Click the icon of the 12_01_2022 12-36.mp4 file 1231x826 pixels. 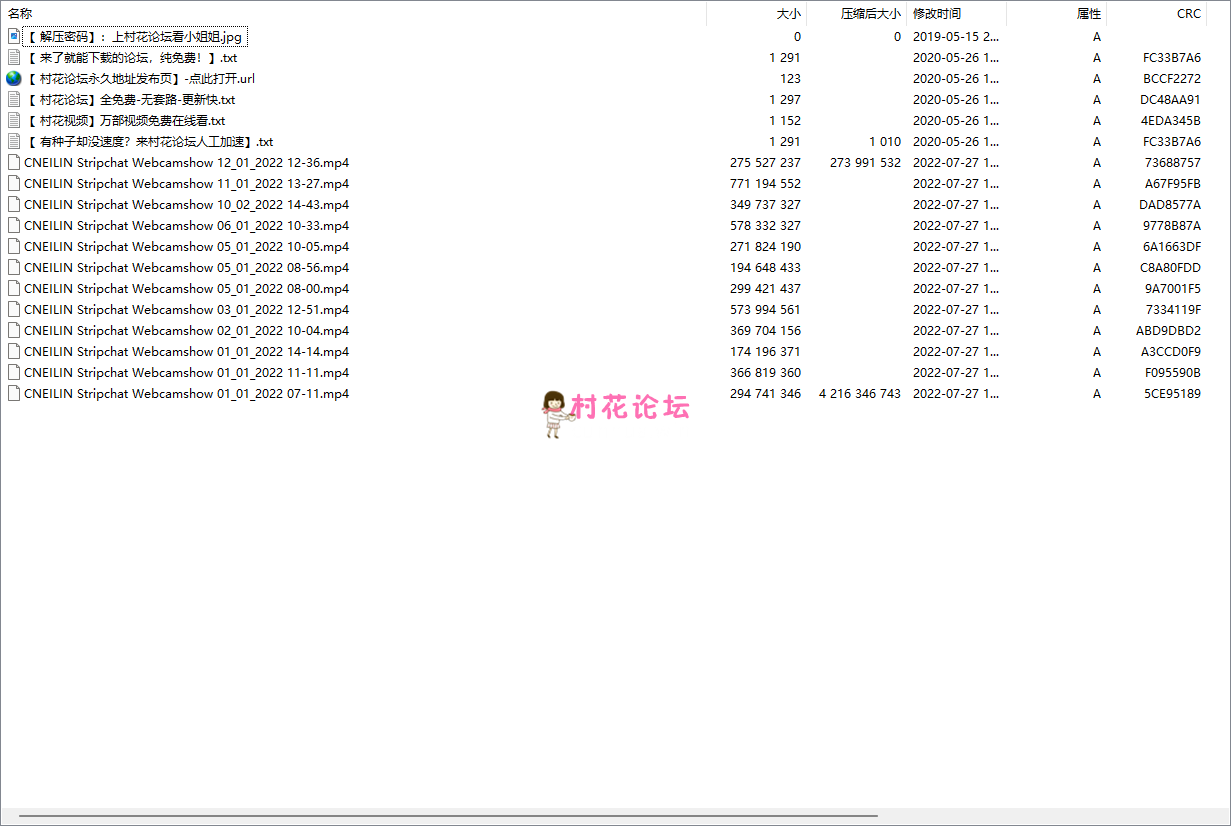click(14, 163)
